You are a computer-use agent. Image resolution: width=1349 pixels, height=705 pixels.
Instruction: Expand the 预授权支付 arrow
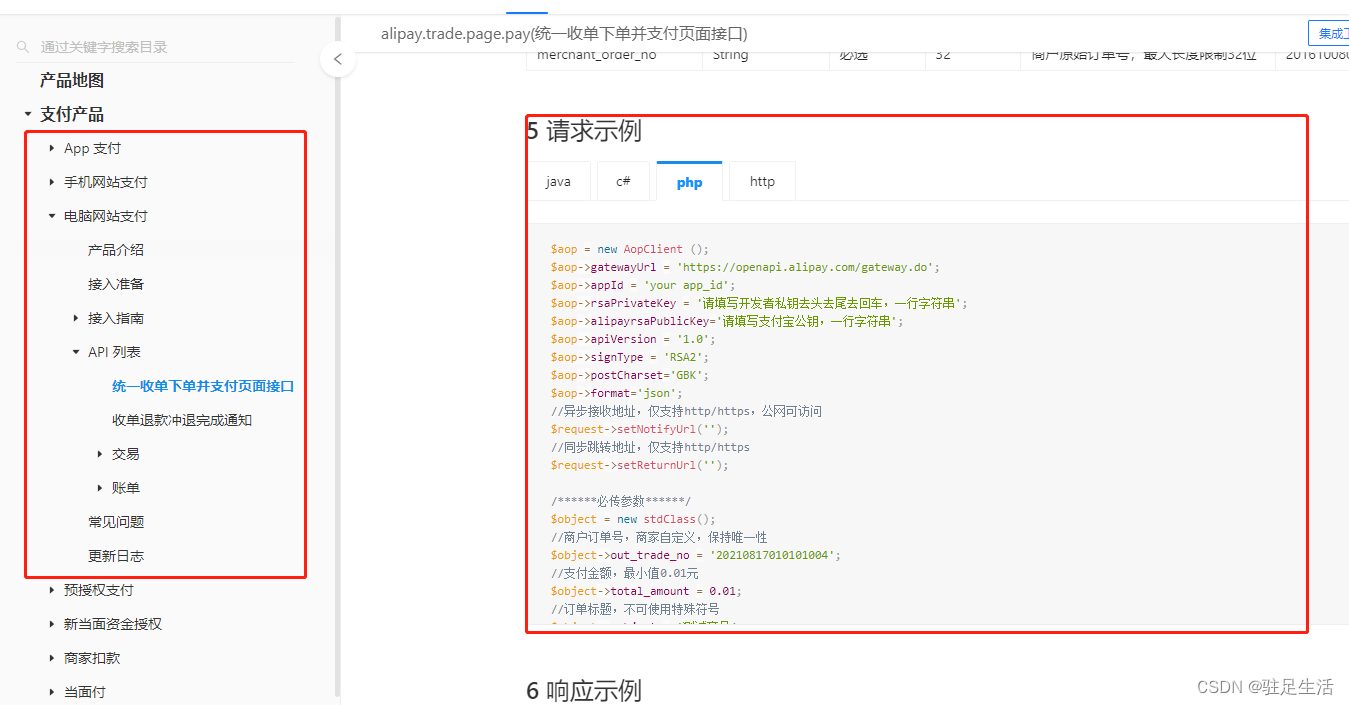point(52,590)
